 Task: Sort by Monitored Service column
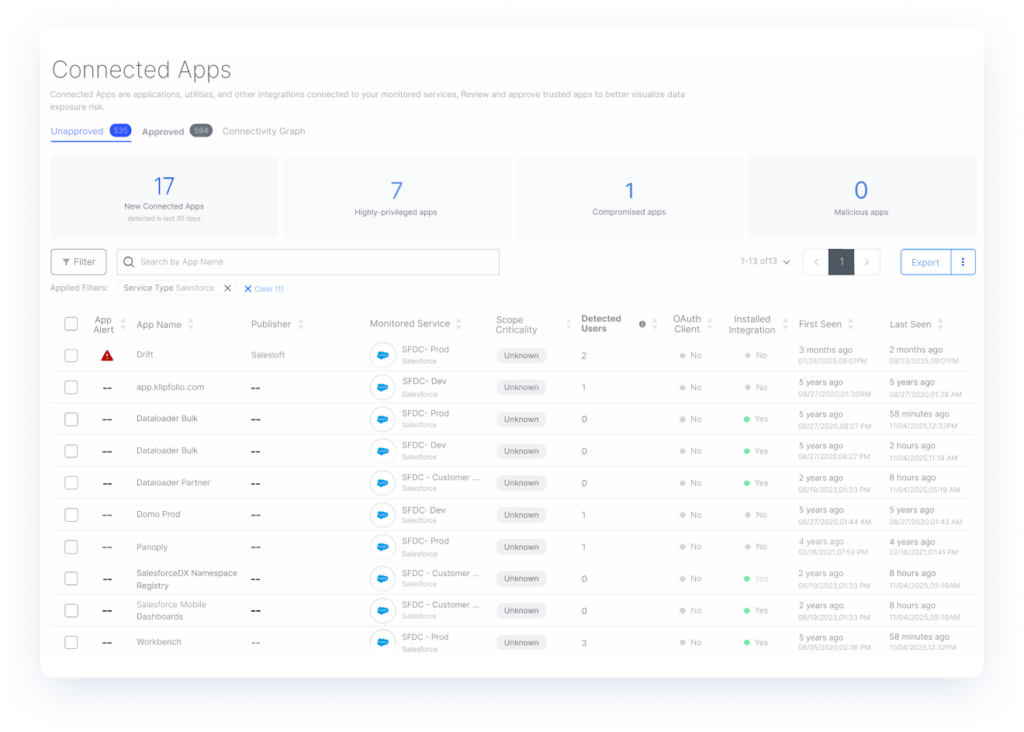(459, 324)
